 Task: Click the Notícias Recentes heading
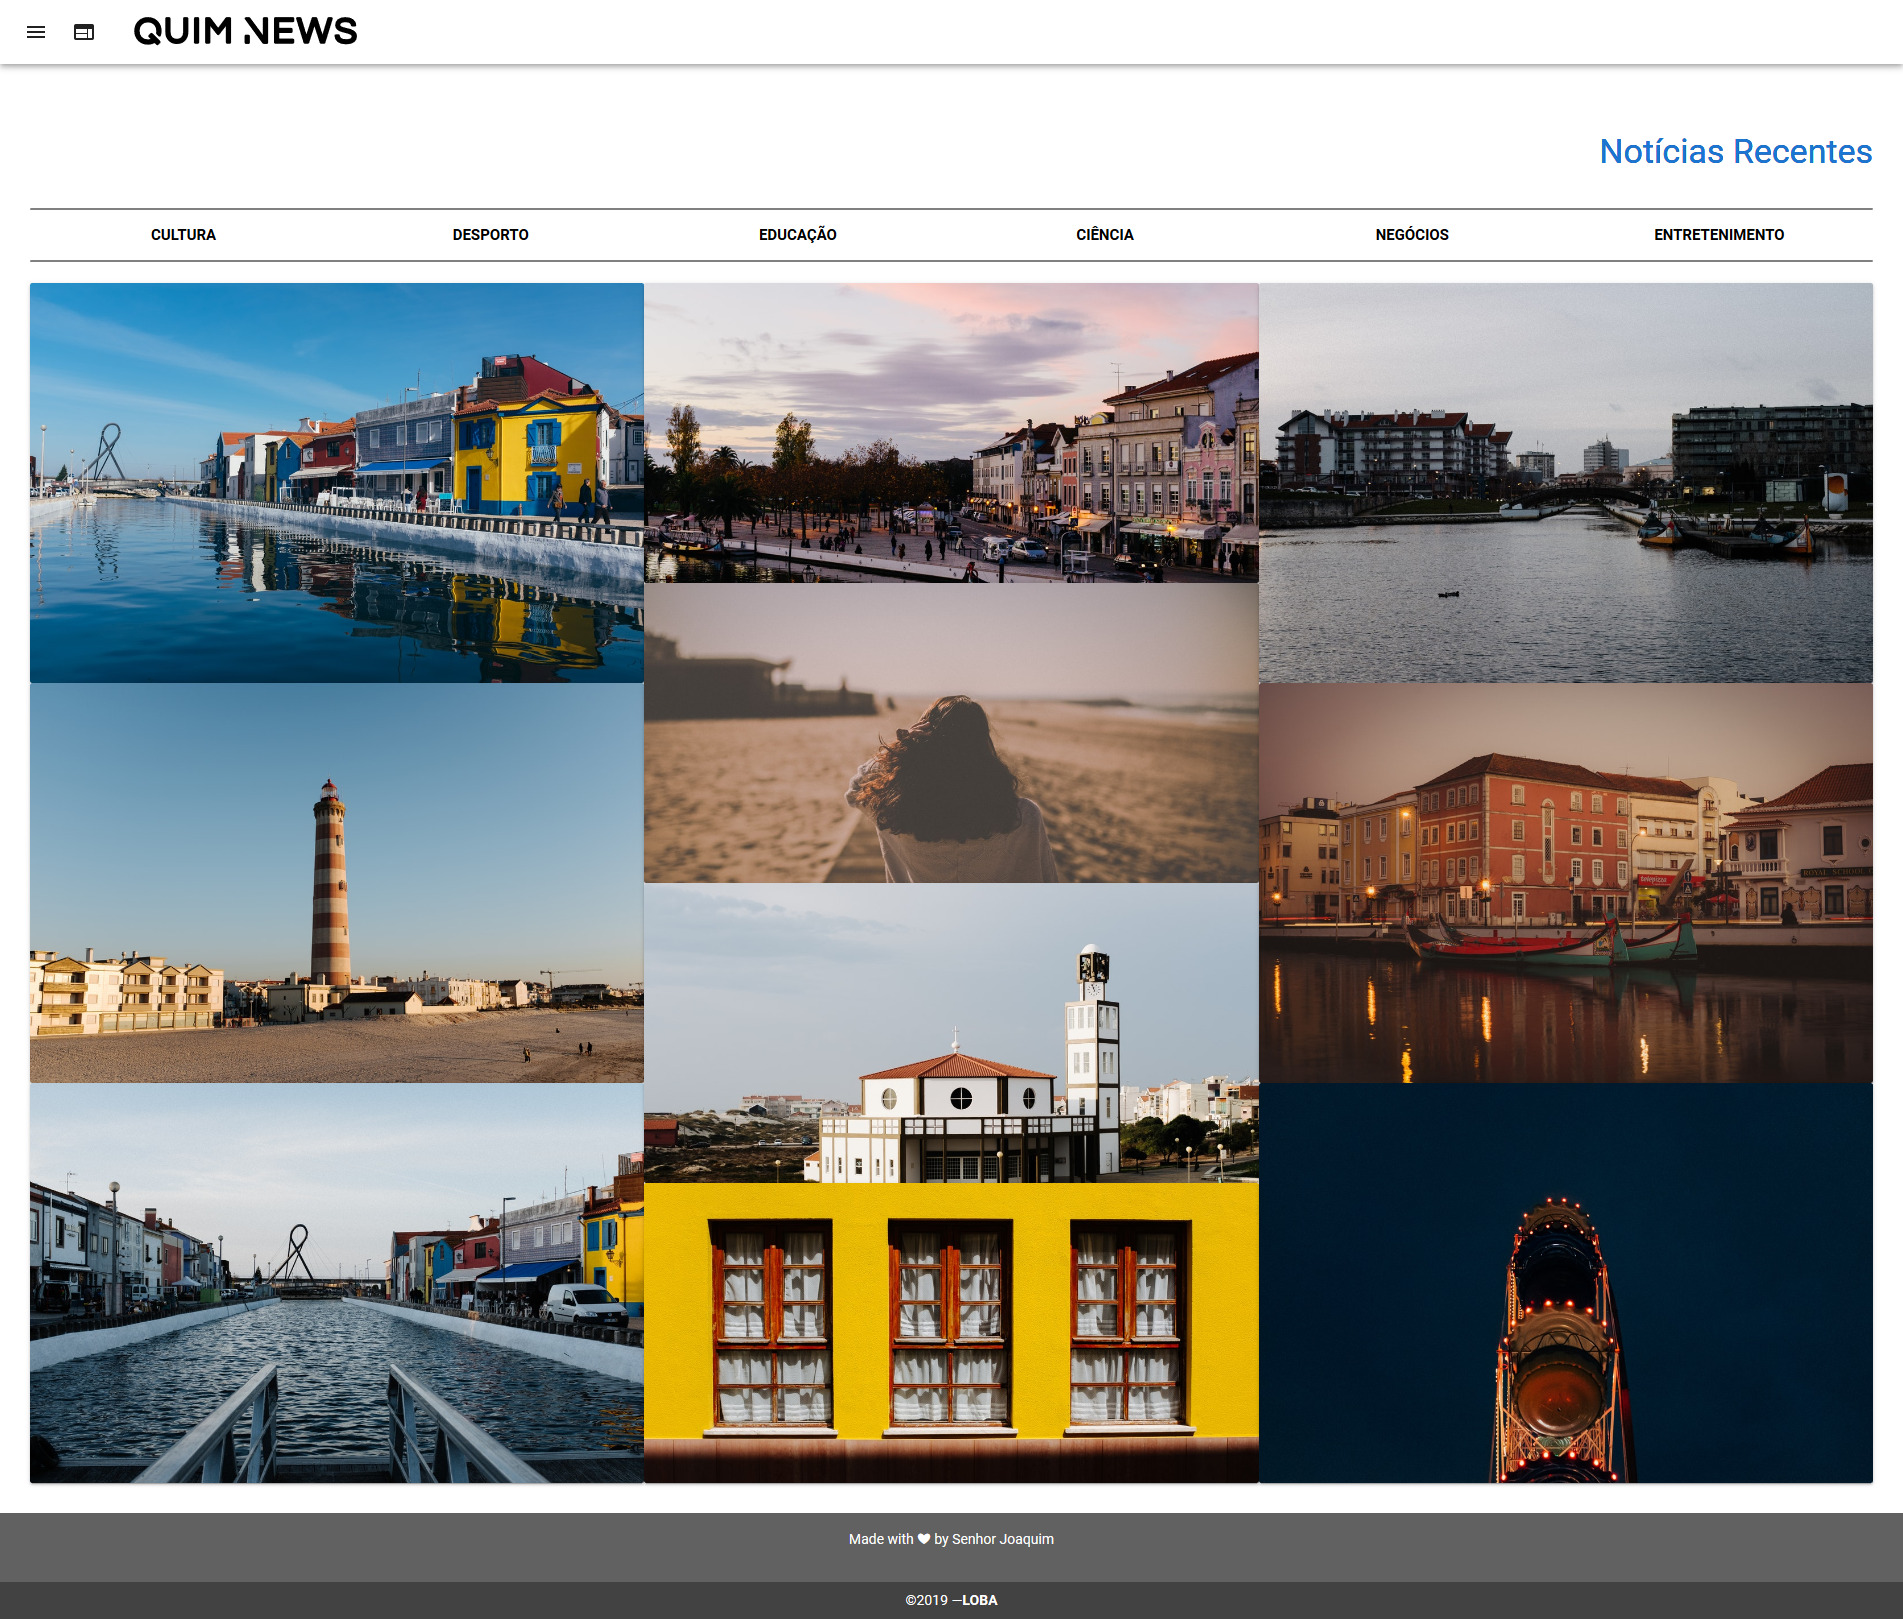click(1735, 151)
